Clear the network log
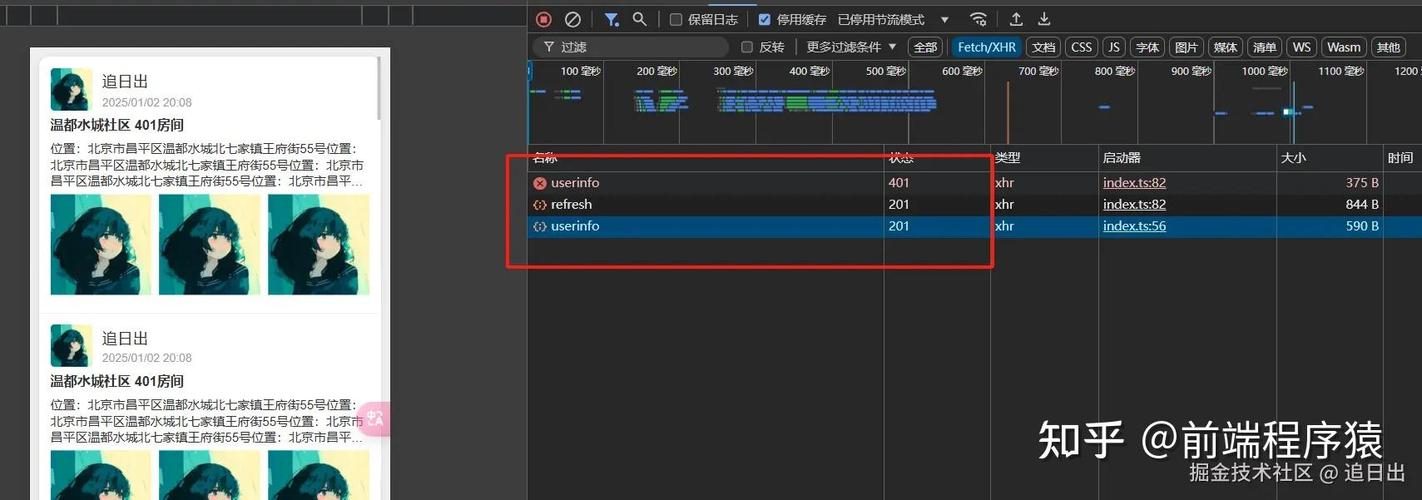 pyautogui.click(x=572, y=19)
